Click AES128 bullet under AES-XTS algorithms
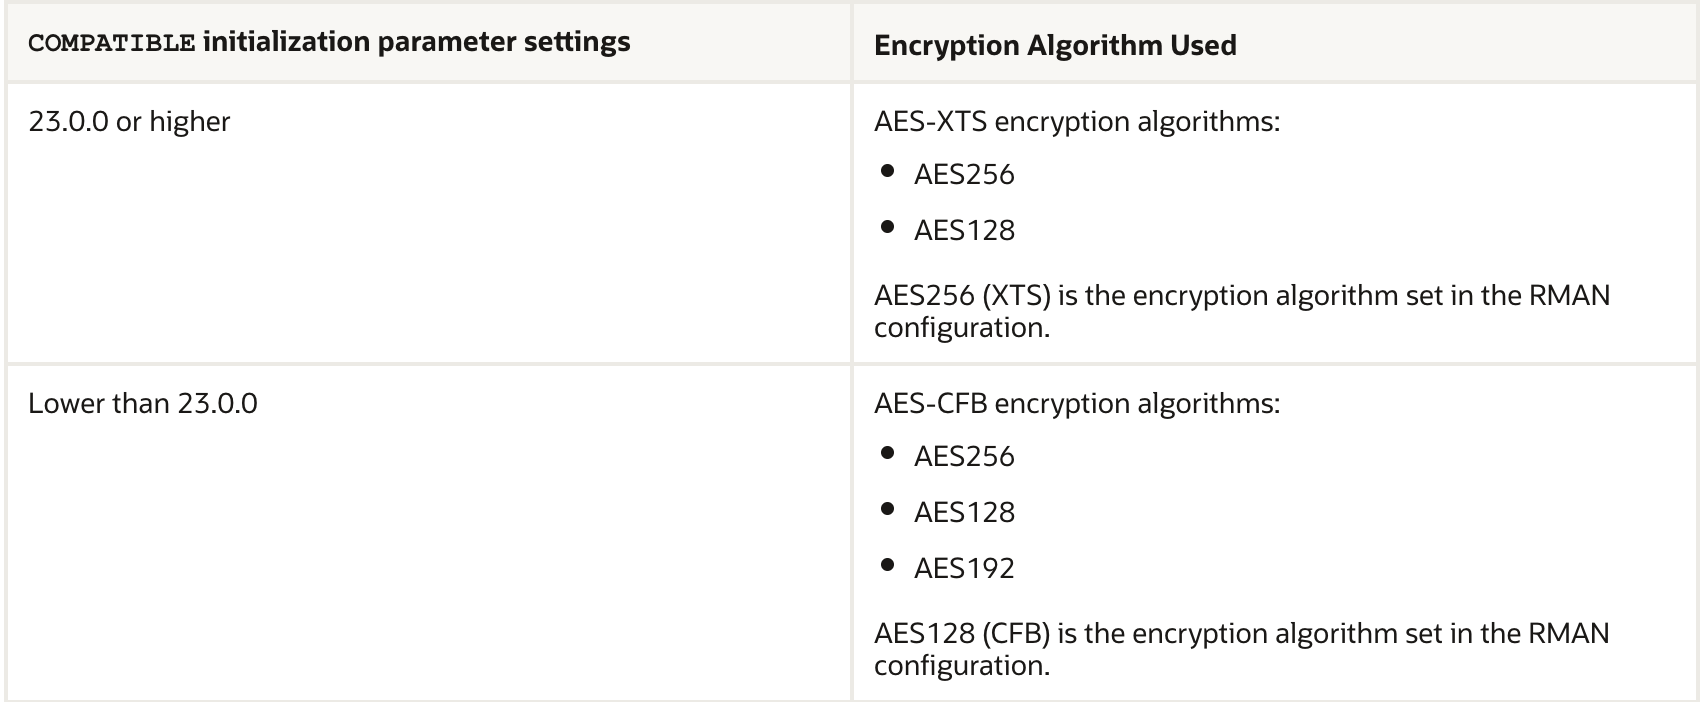 (964, 231)
